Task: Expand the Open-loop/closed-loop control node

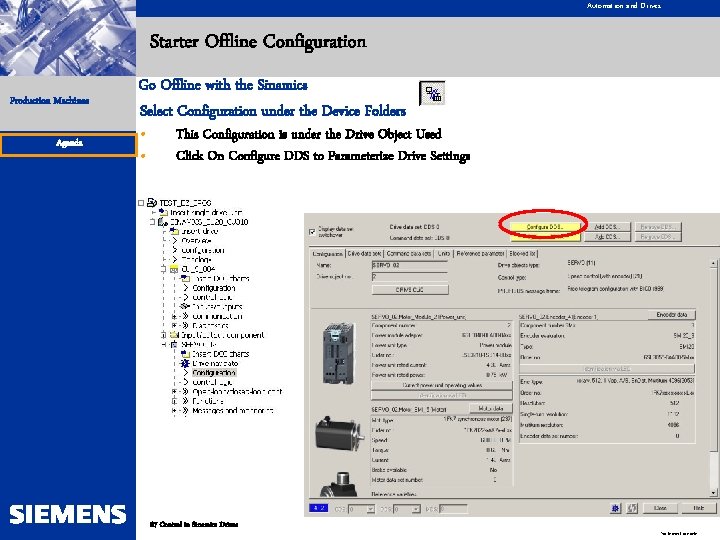Action: [174, 392]
